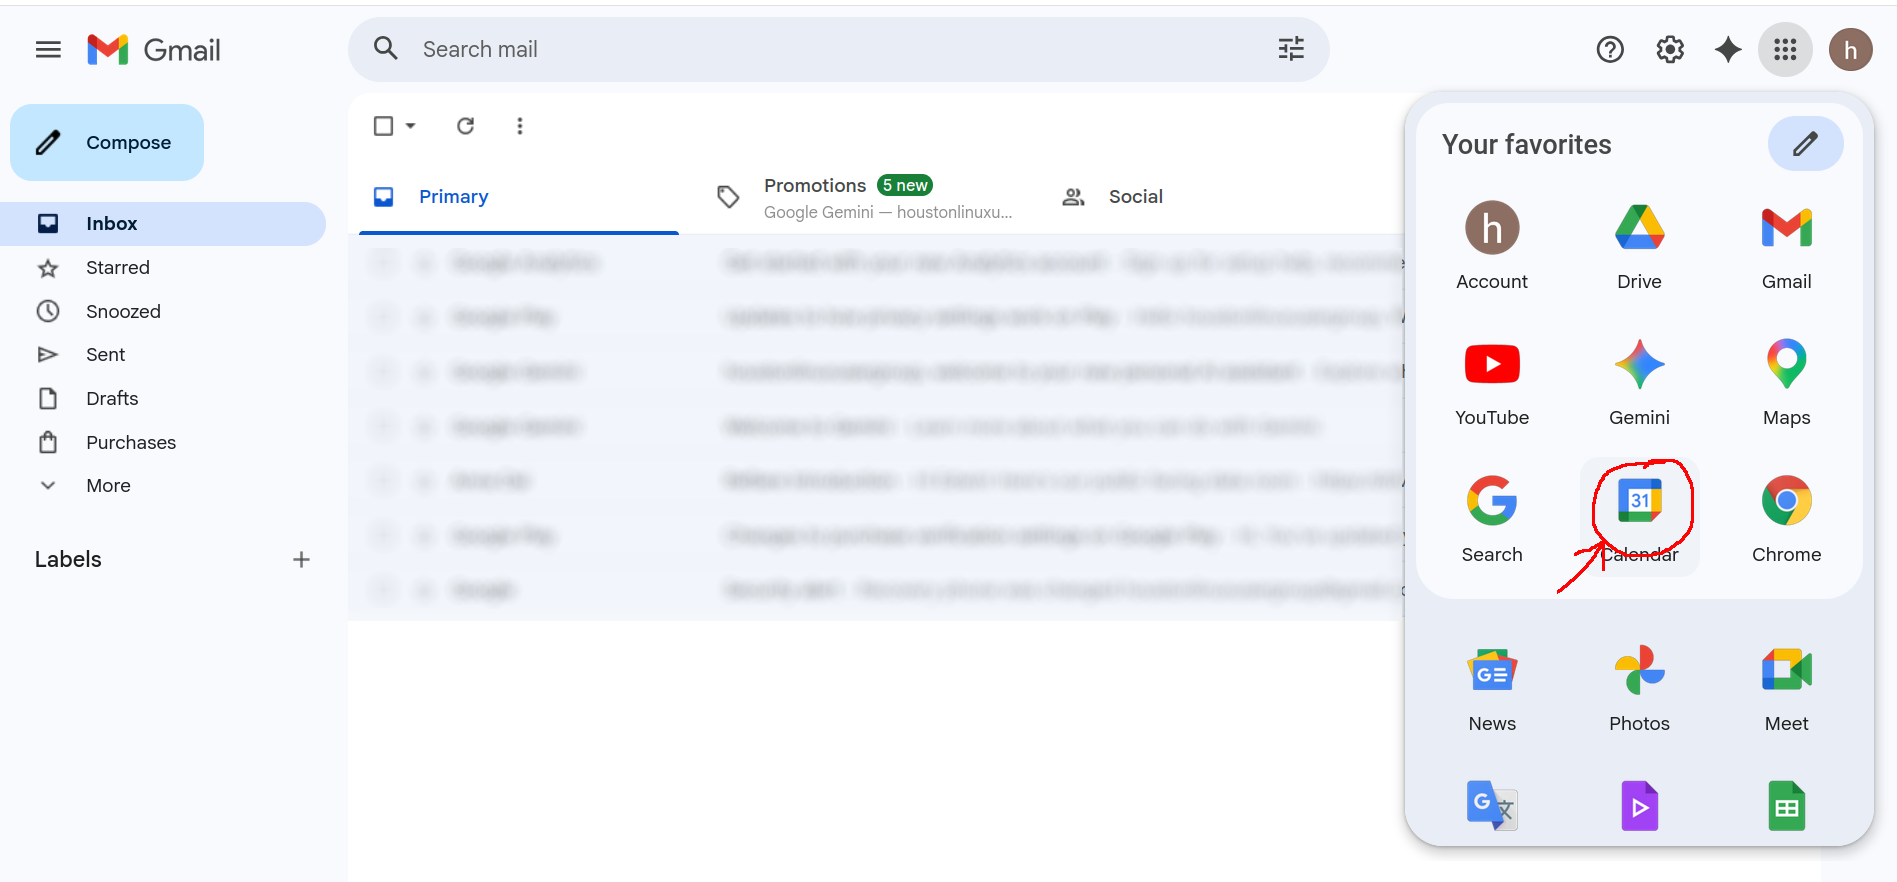Open Google Photos app
The height and width of the screenshot is (882, 1897).
[x=1639, y=688]
